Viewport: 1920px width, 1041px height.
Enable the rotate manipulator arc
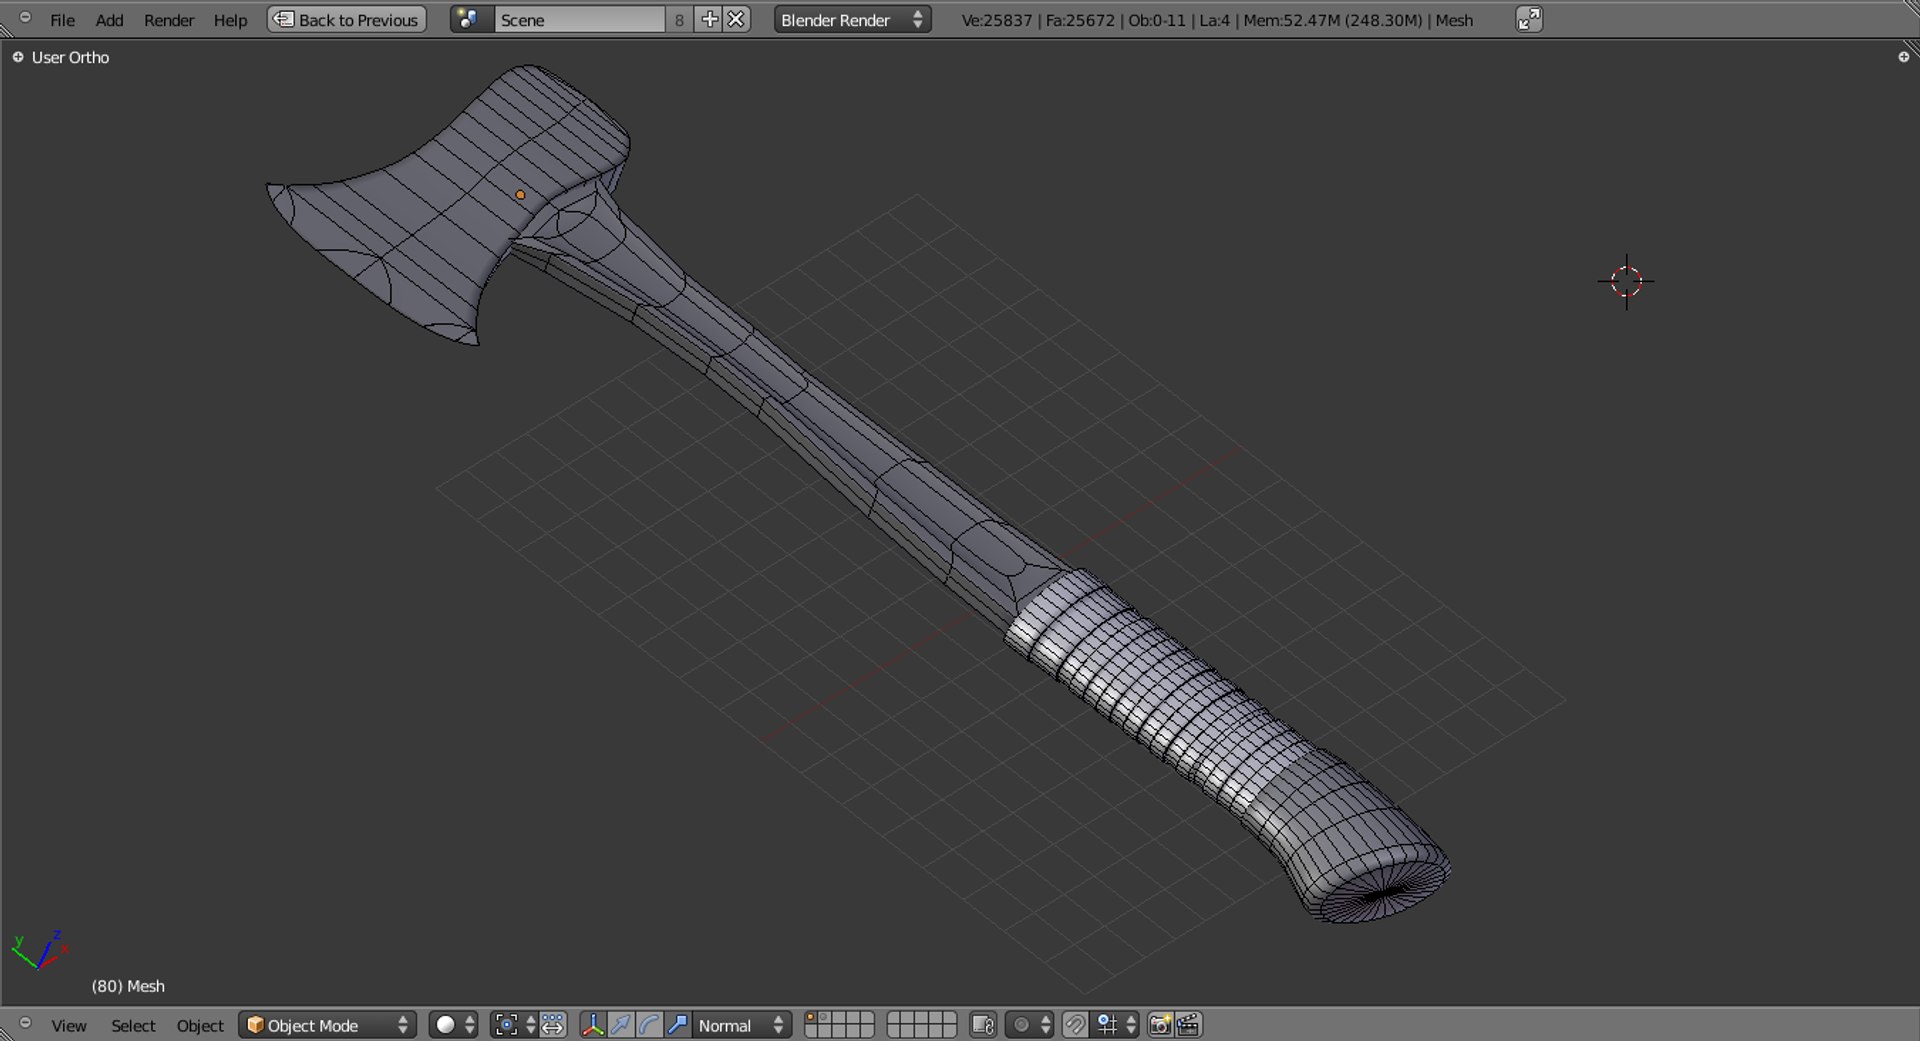(649, 1025)
